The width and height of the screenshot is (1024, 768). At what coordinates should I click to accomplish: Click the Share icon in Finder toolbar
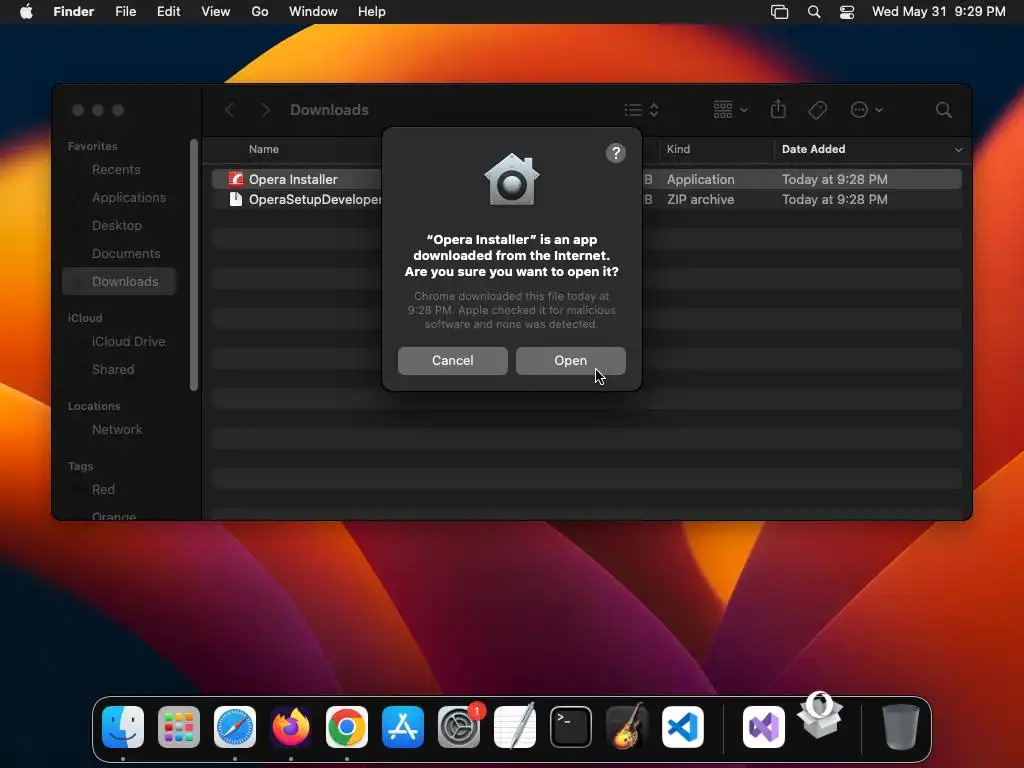pos(778,109)
